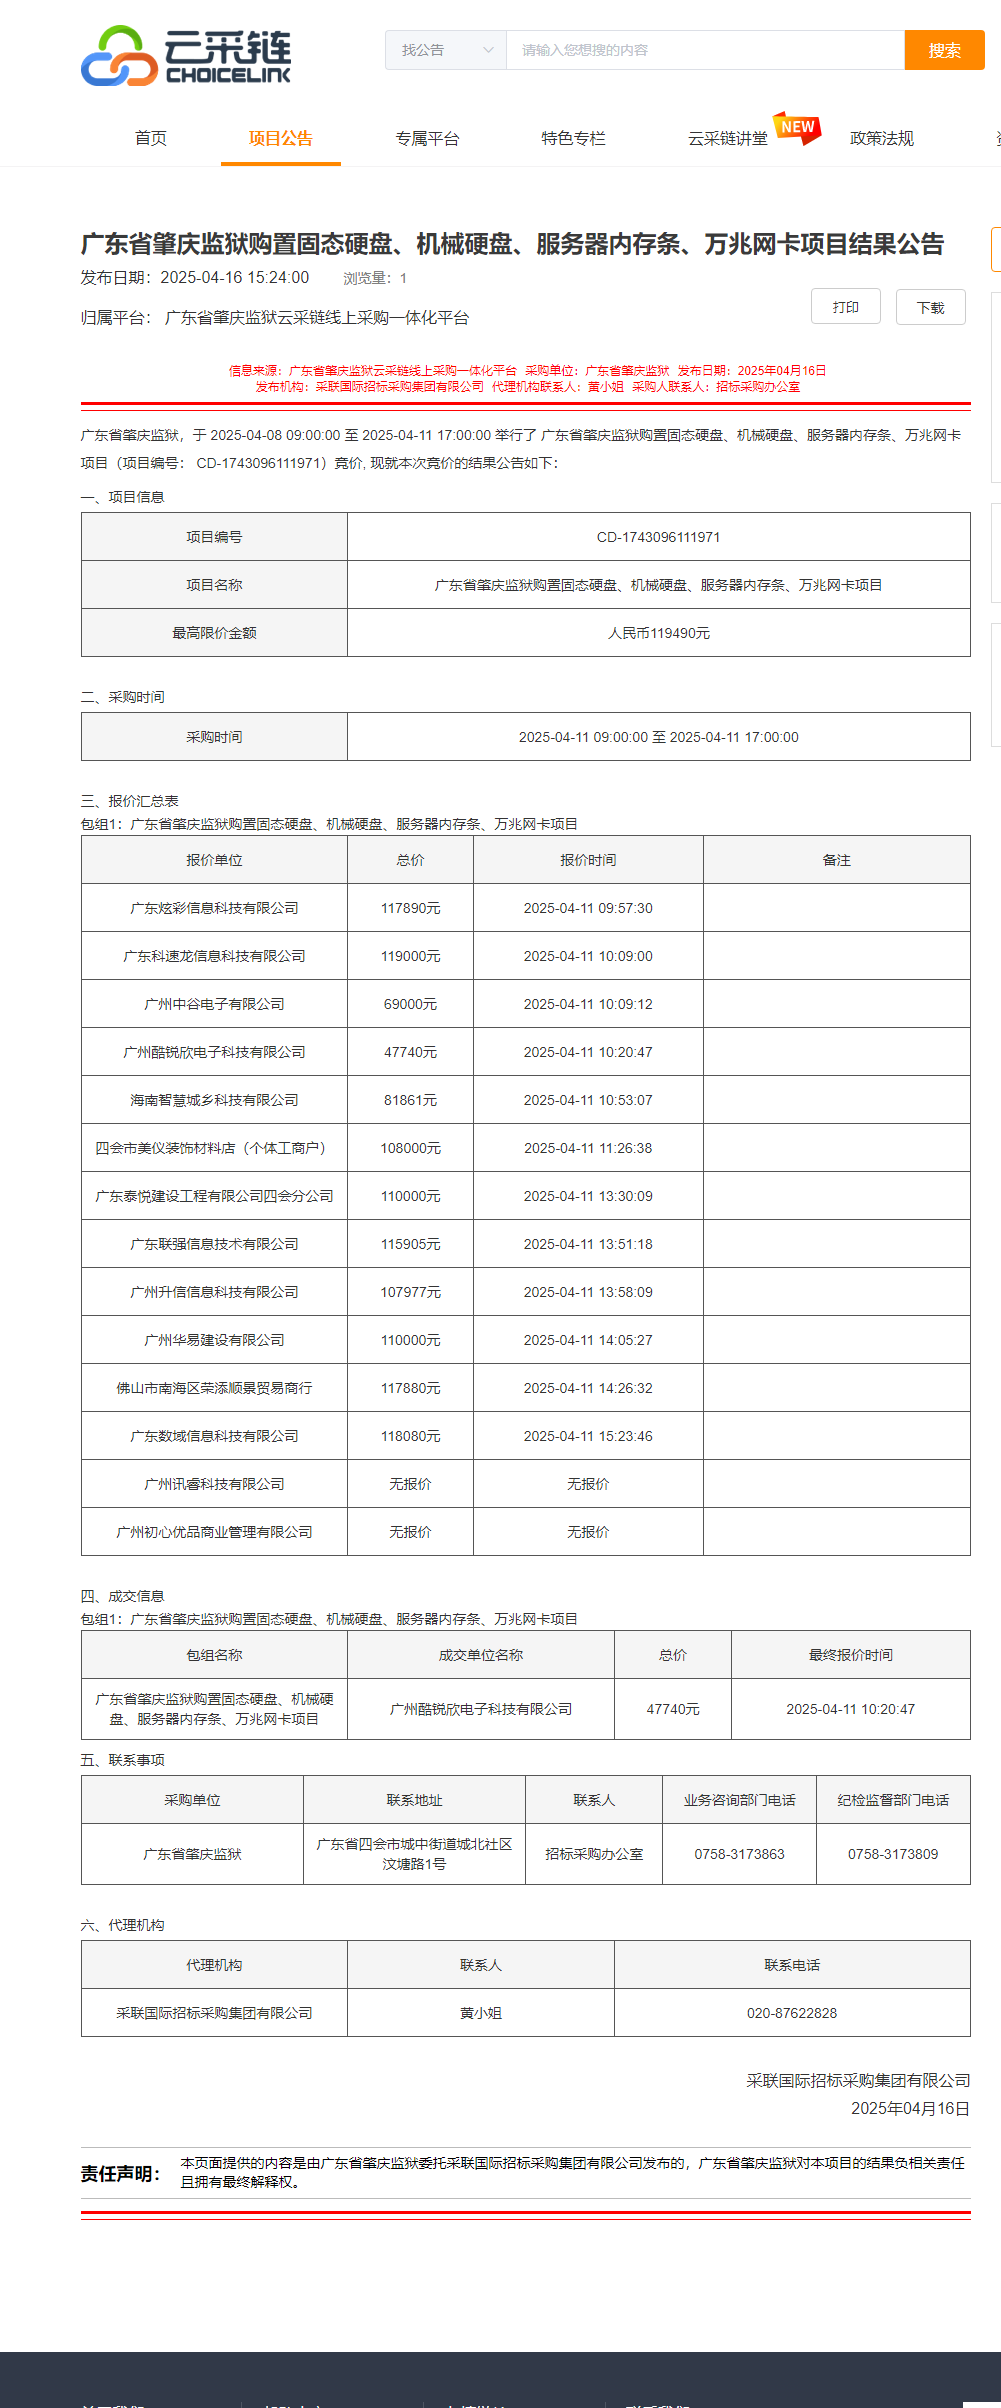Click the 119000元 price cell
The image size is (1001, 2408).
coord(410,956)
